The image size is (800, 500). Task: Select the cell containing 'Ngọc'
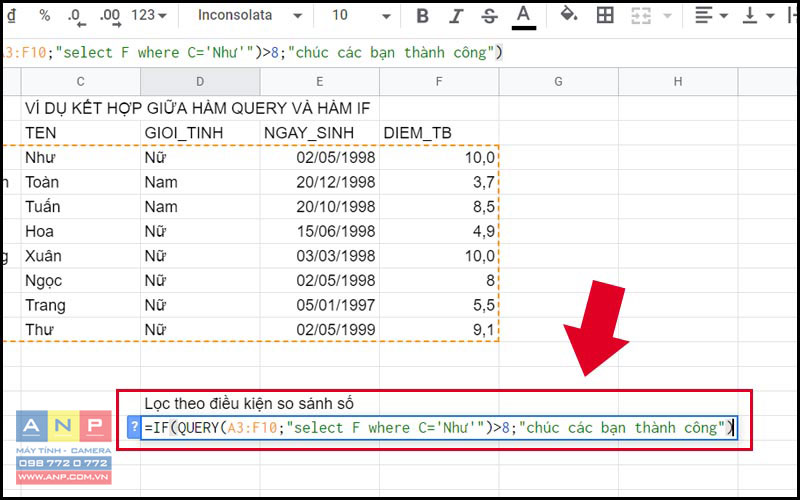[81, 280]
